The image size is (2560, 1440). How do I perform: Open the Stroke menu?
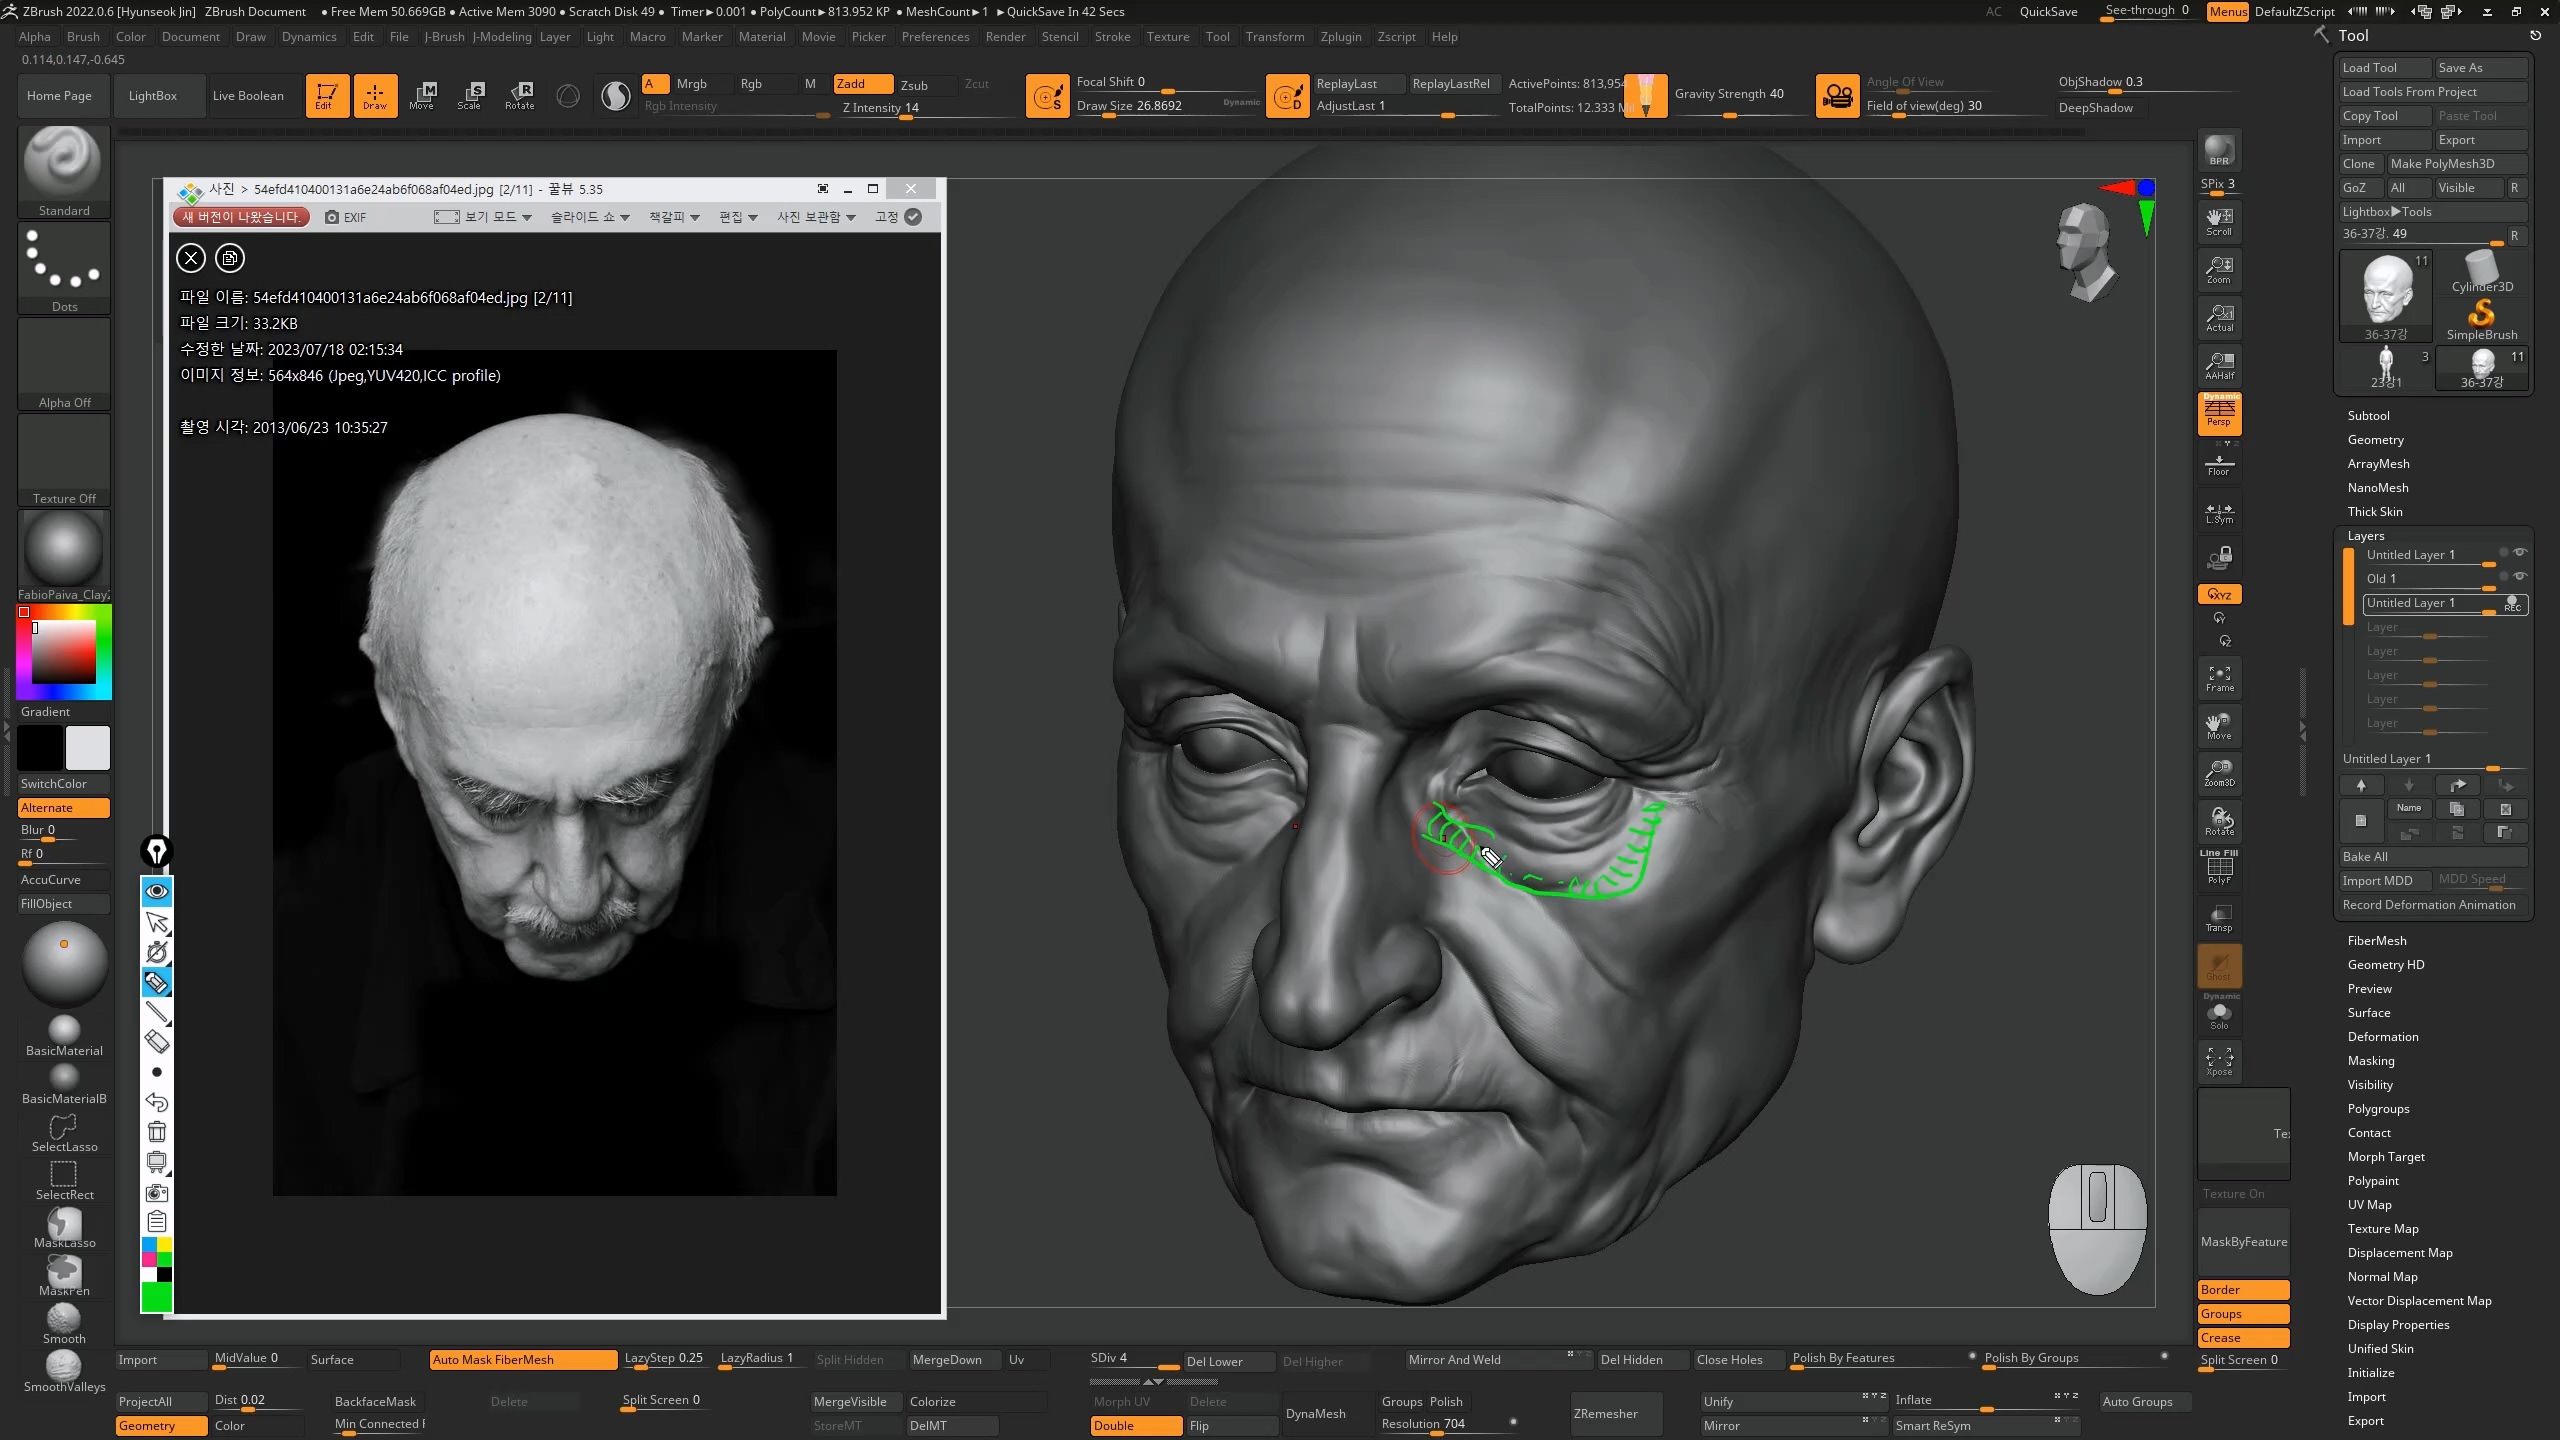(x=1112, y=37)
